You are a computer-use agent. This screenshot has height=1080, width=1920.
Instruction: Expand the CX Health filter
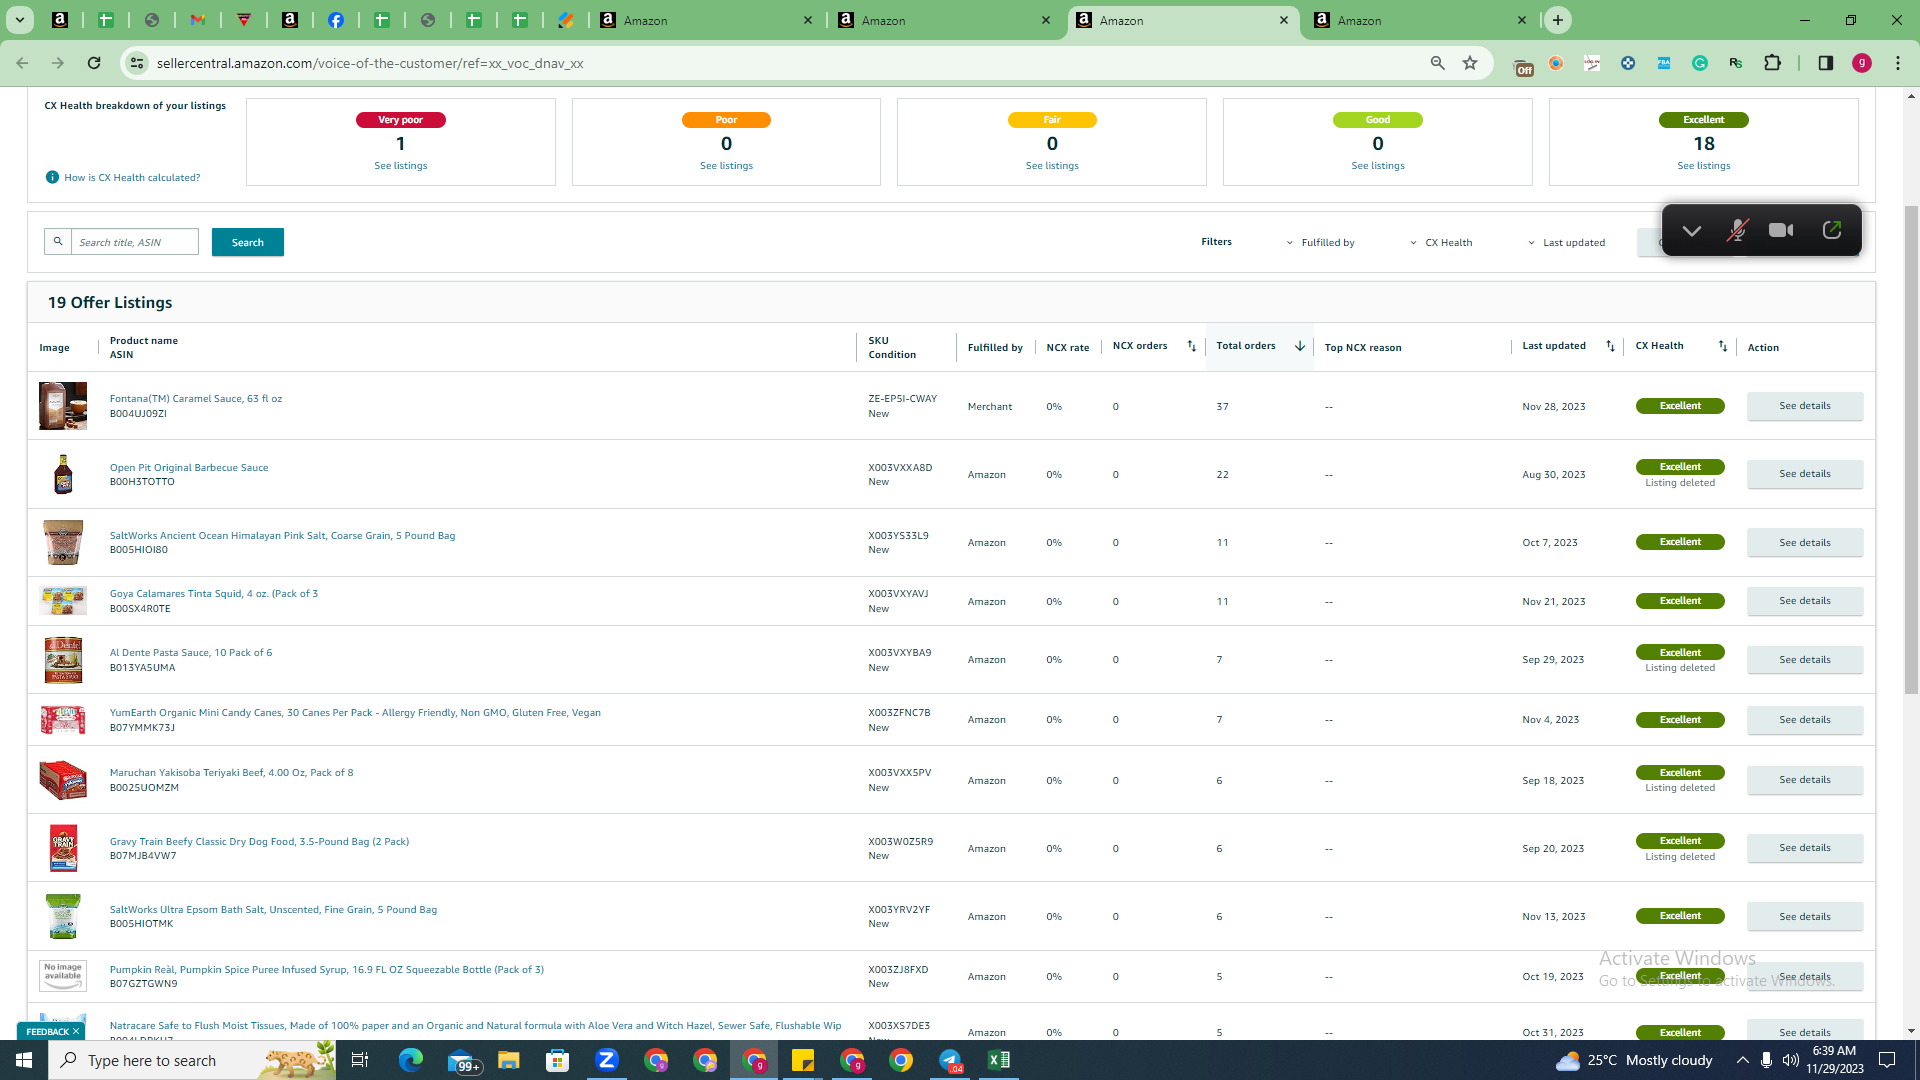pos(1441,242)
